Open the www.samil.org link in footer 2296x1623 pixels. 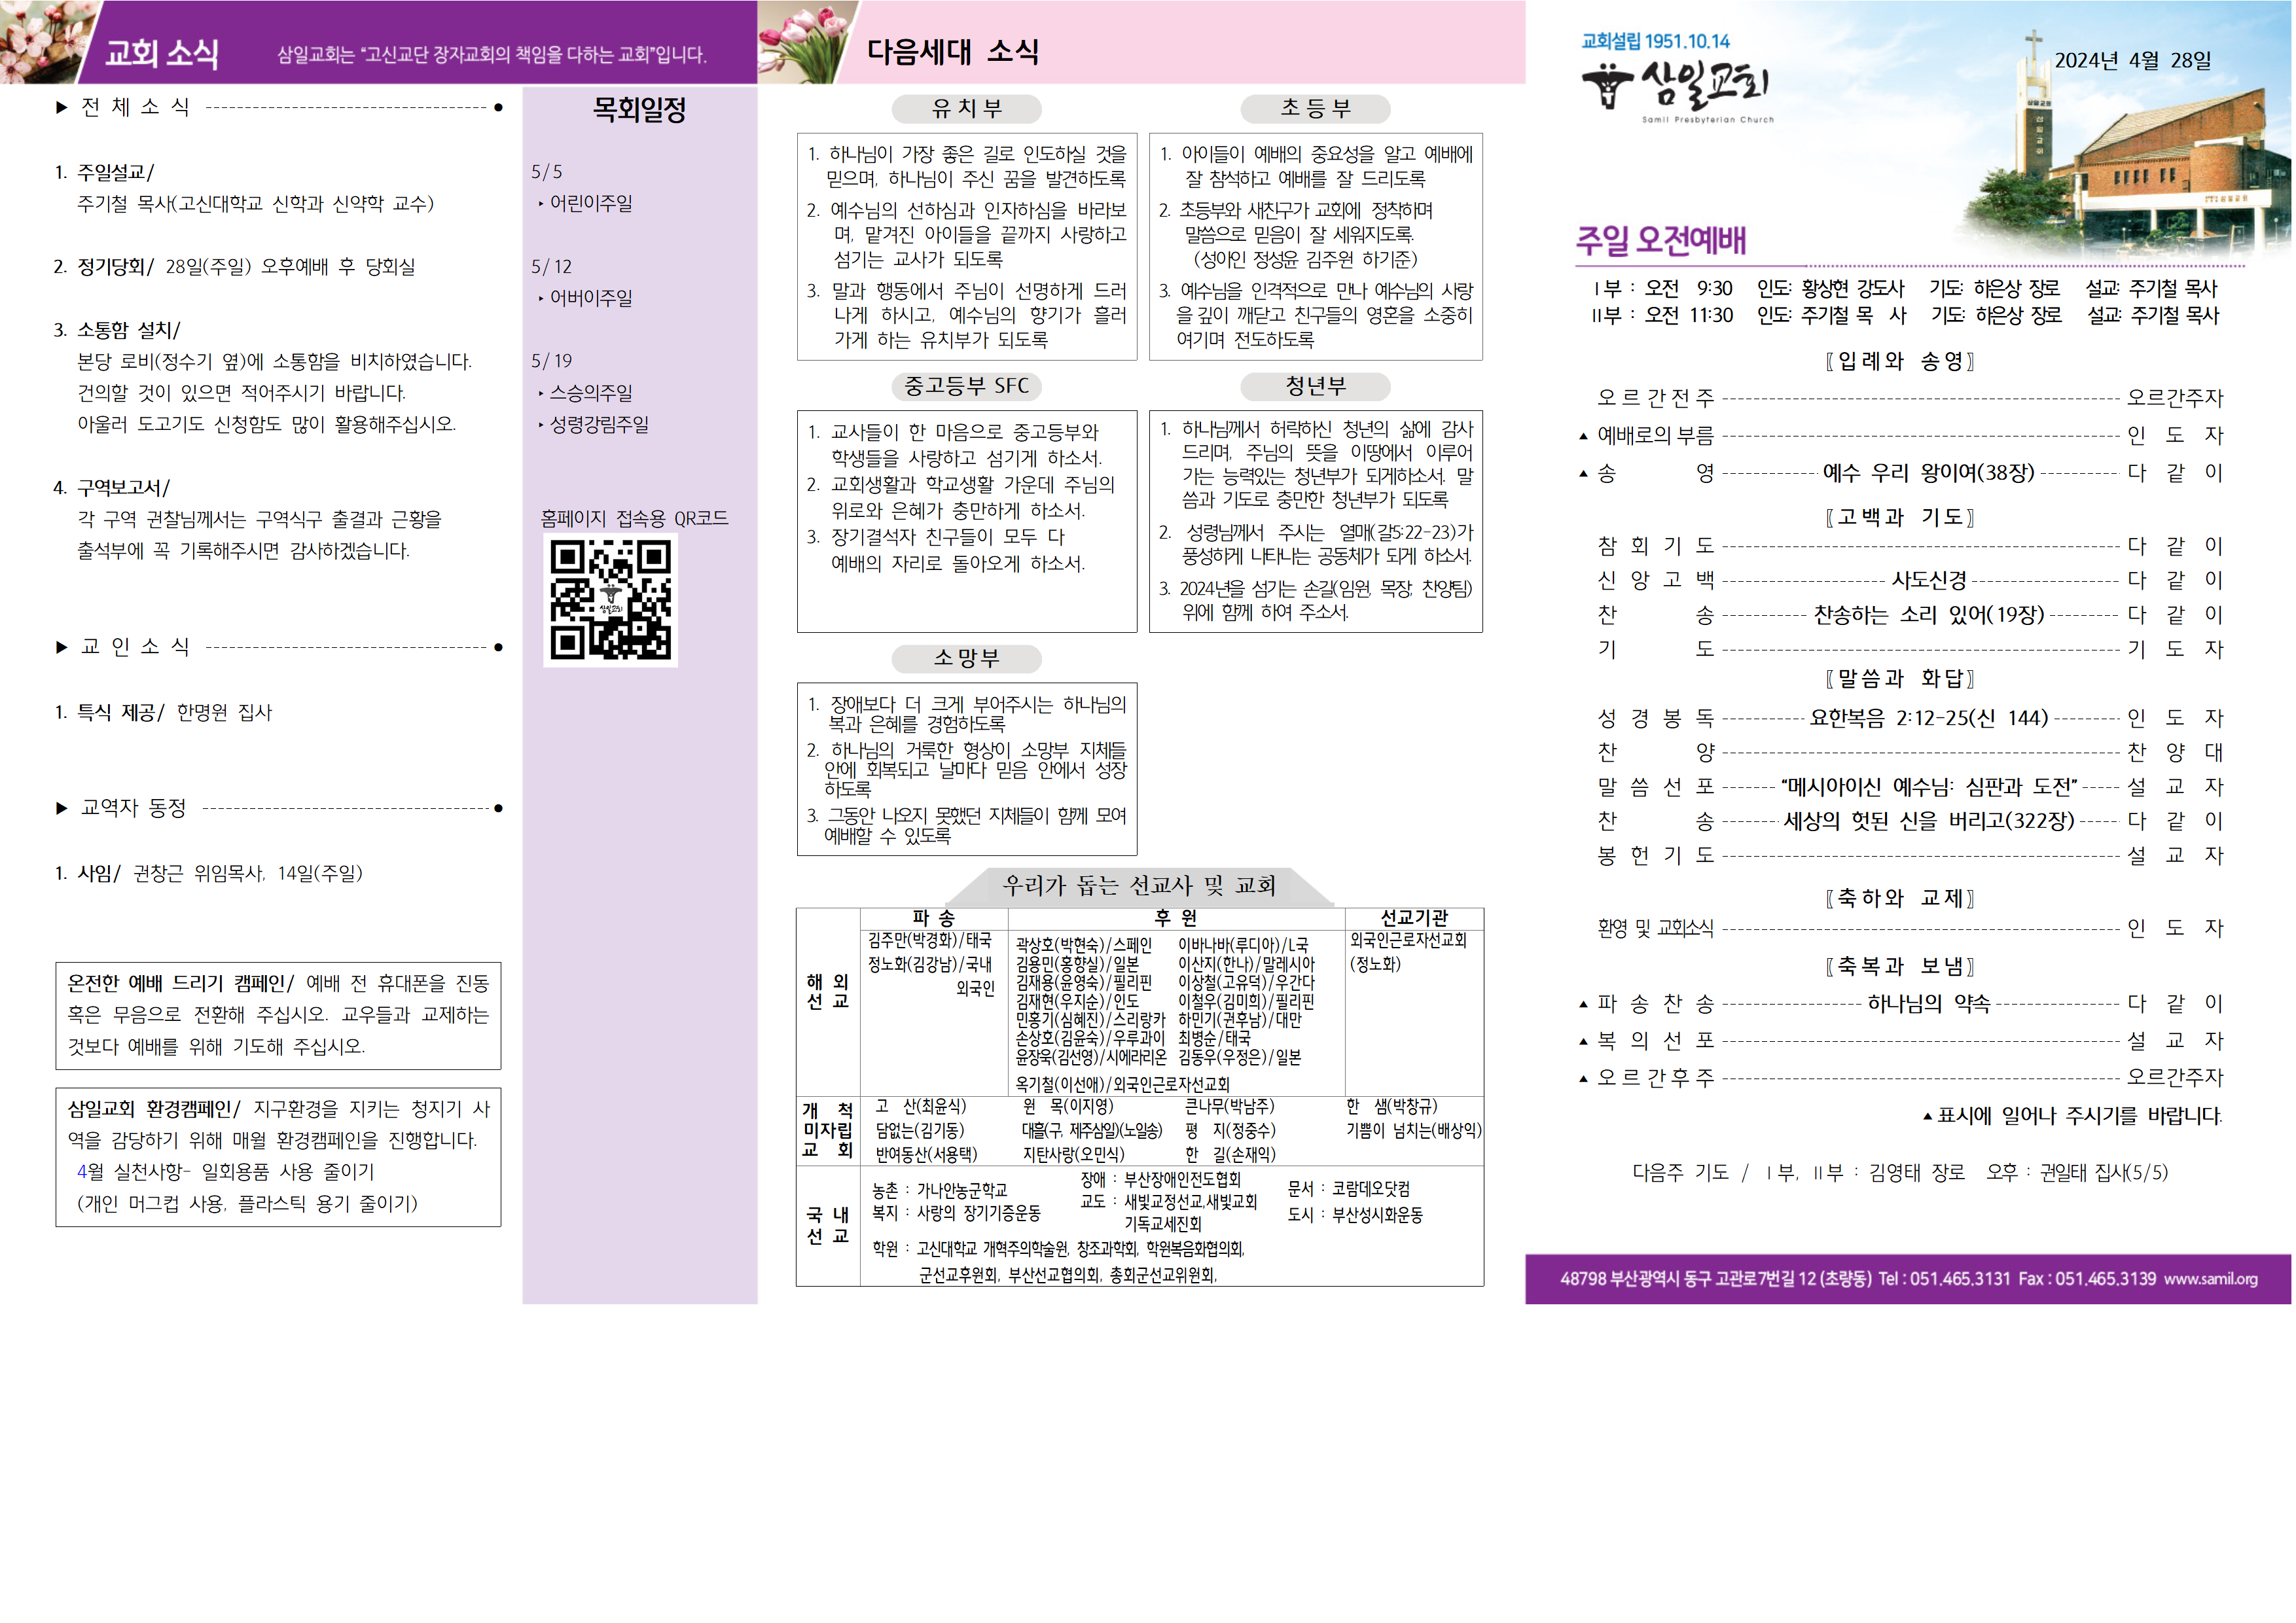click(x=2210, y=1279)
